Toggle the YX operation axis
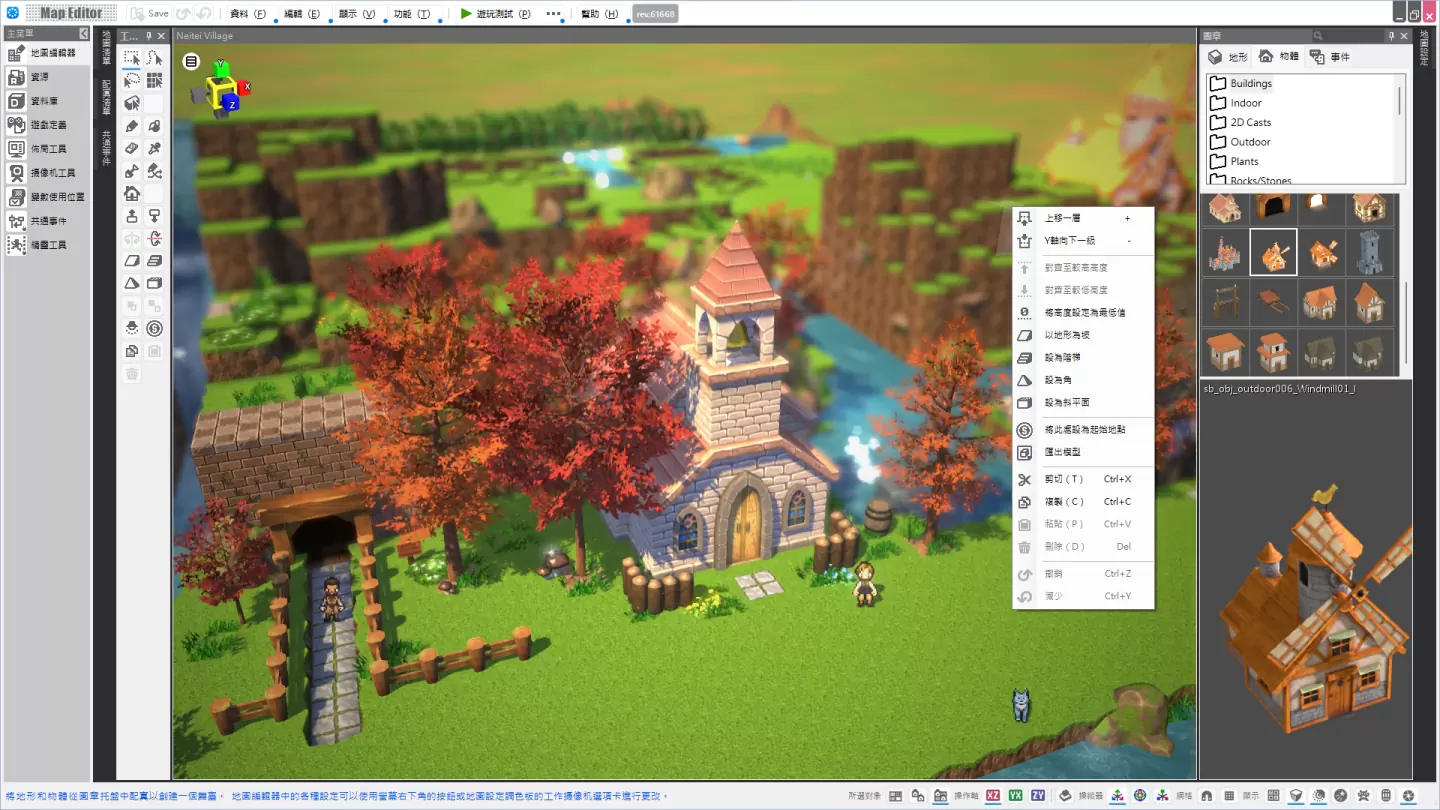Screen dimensions: 1440x810 click(x=1016, y=796)
